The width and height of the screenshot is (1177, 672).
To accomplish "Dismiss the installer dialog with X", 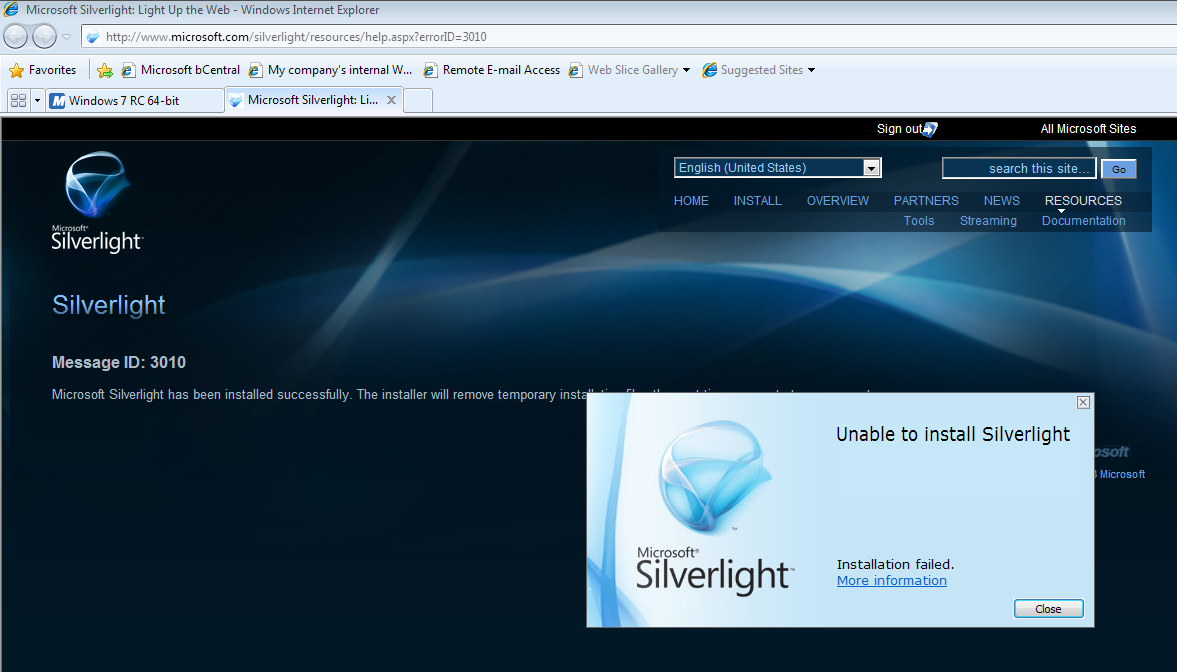I will point(1083,402).
